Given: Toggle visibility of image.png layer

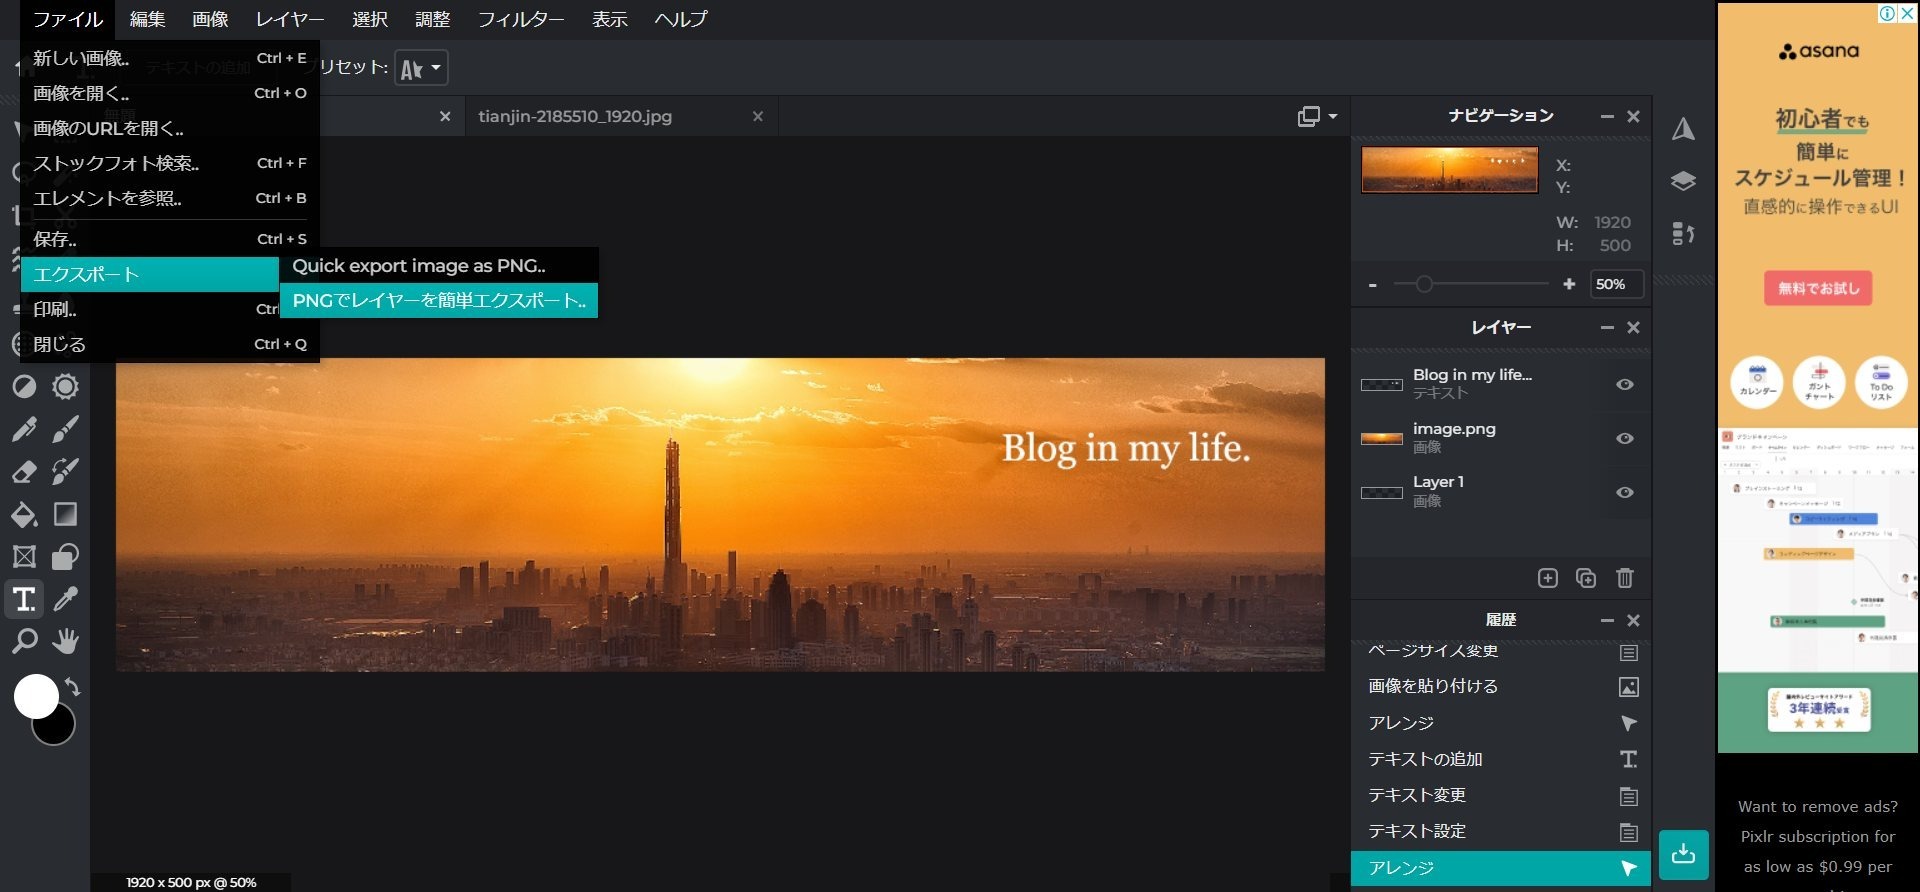Looking at the screenshot, I should (1625, 438).
